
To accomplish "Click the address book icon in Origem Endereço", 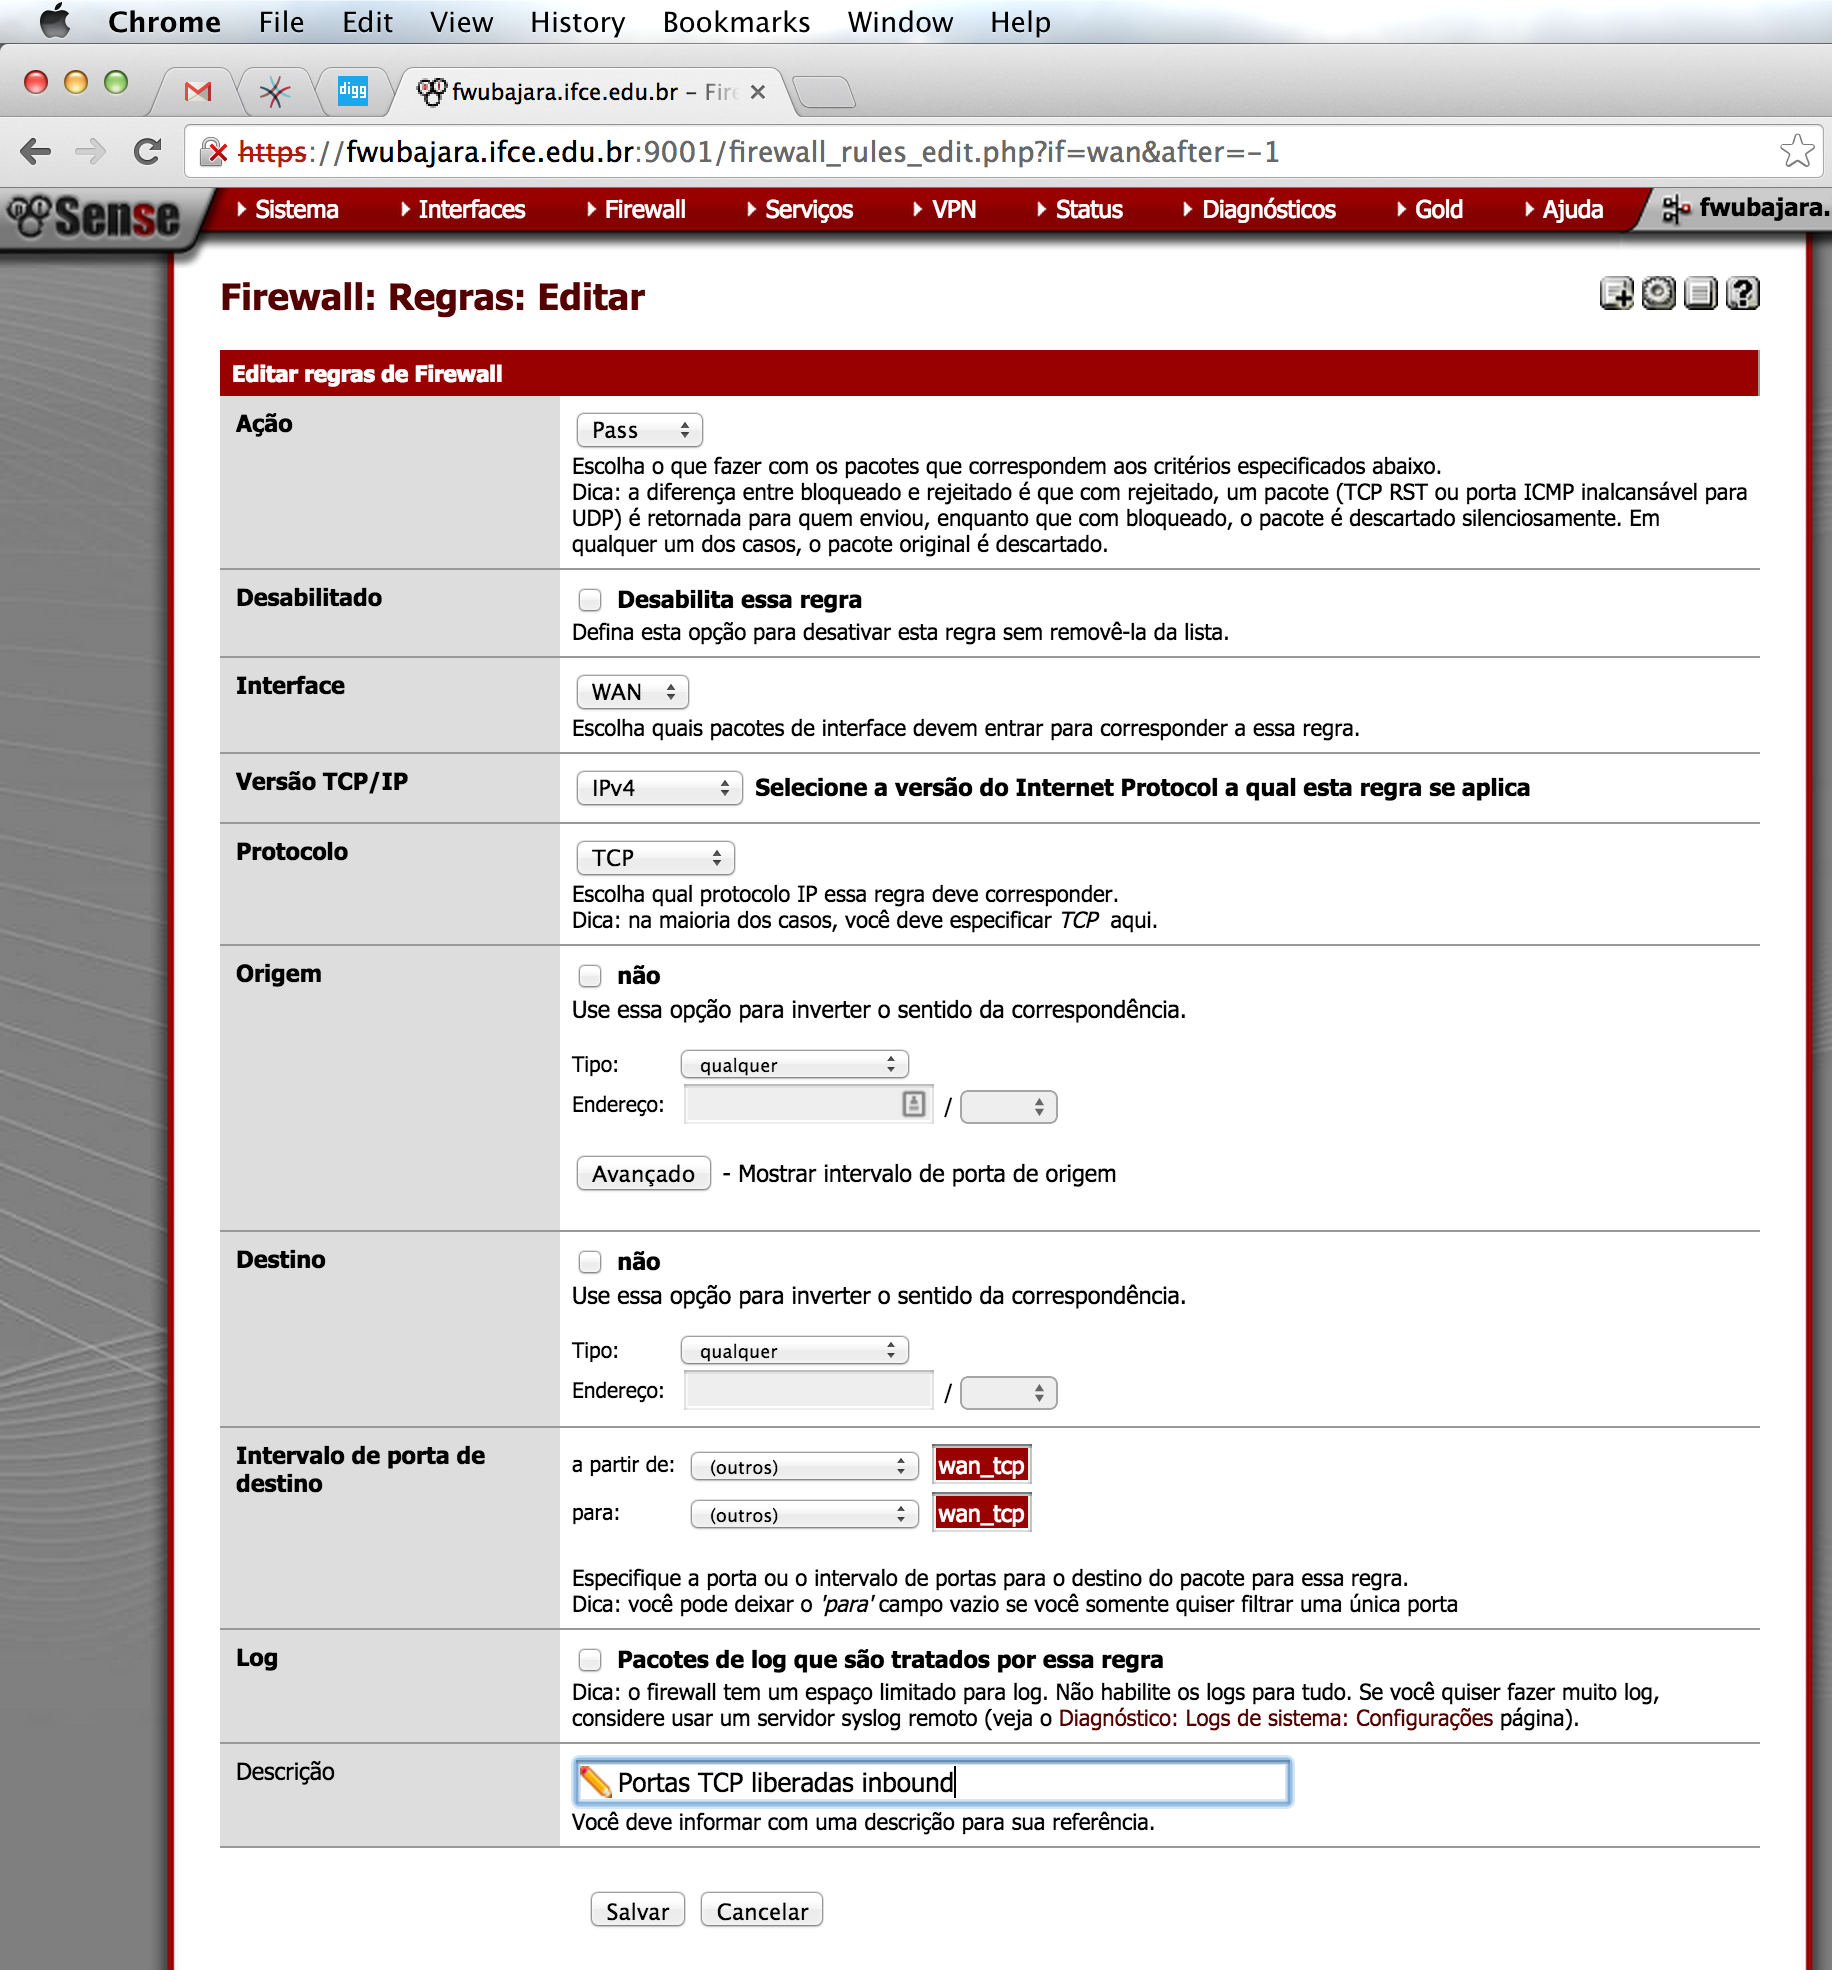I will click(913, 1103).
